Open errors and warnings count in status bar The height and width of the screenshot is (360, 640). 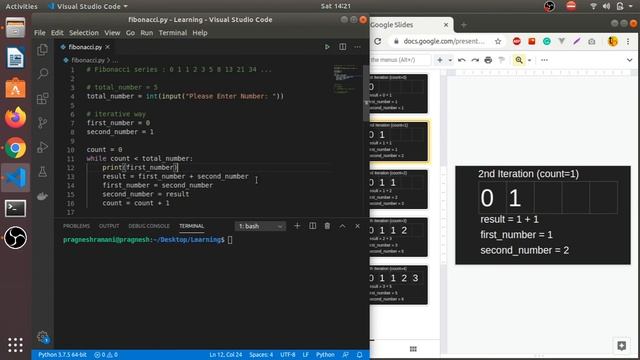(x=106, y=355)
